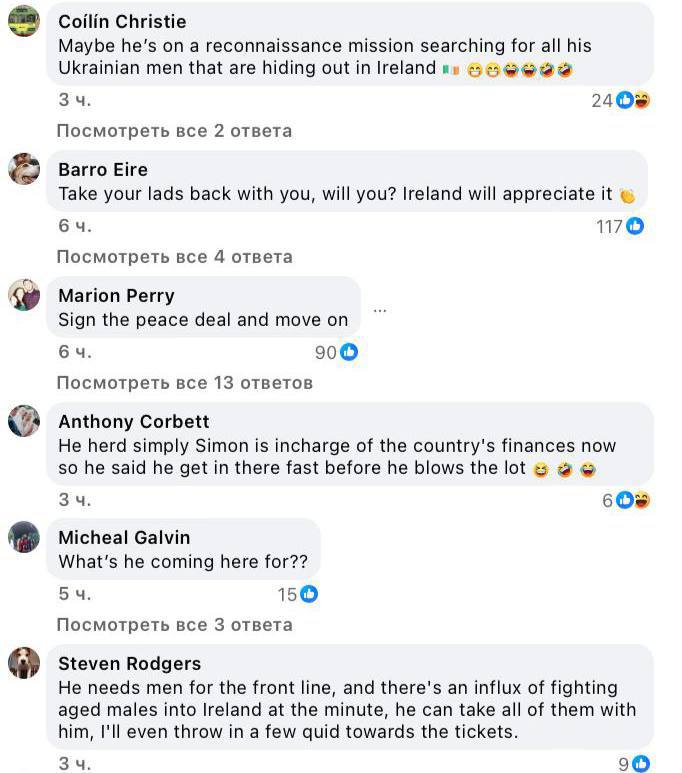Open Steven Rodgers' dog avatar
Image resolution: width=682 pixels, height=773 pixels.
coord(24,663)
